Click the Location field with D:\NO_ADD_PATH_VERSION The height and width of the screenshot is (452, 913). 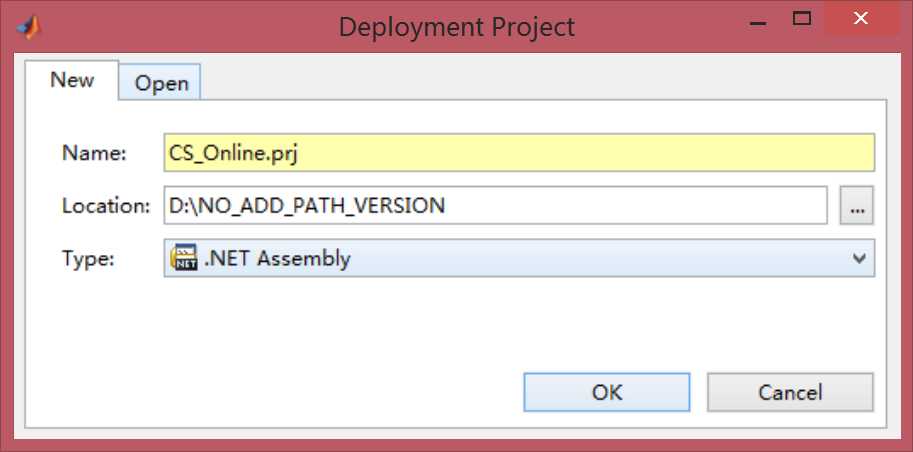pos(496,206)
